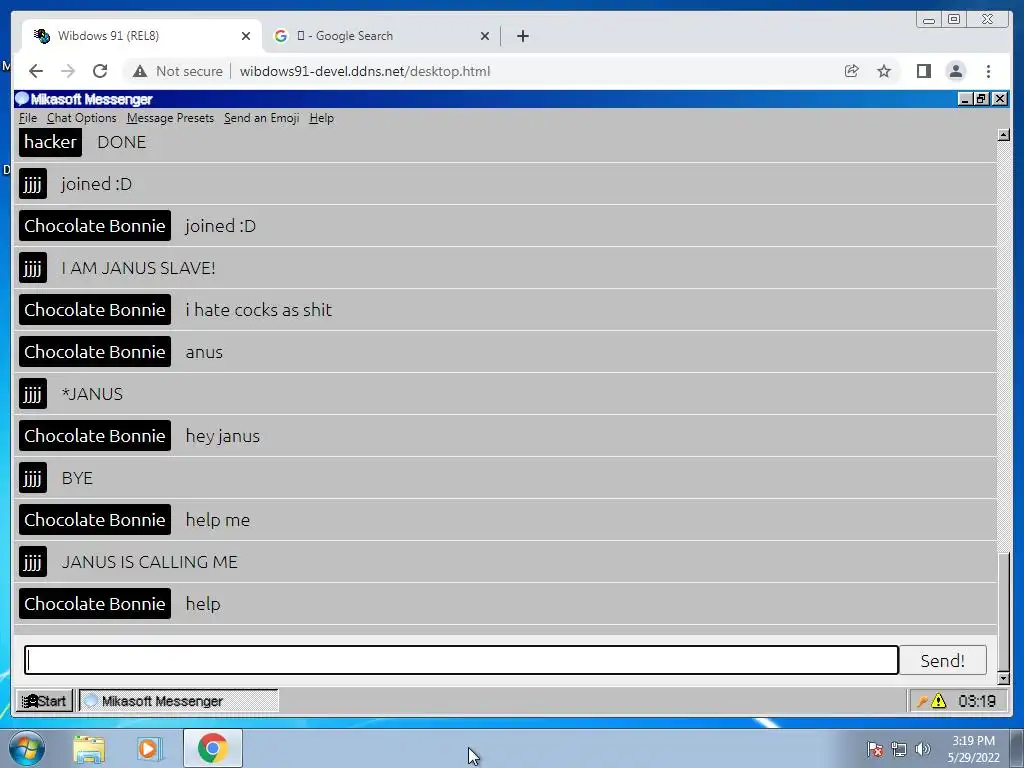This screenshot has height=768, width=1024.
Task: Minimize the Mikasoft Messenger window
Action: click(966, 99)
